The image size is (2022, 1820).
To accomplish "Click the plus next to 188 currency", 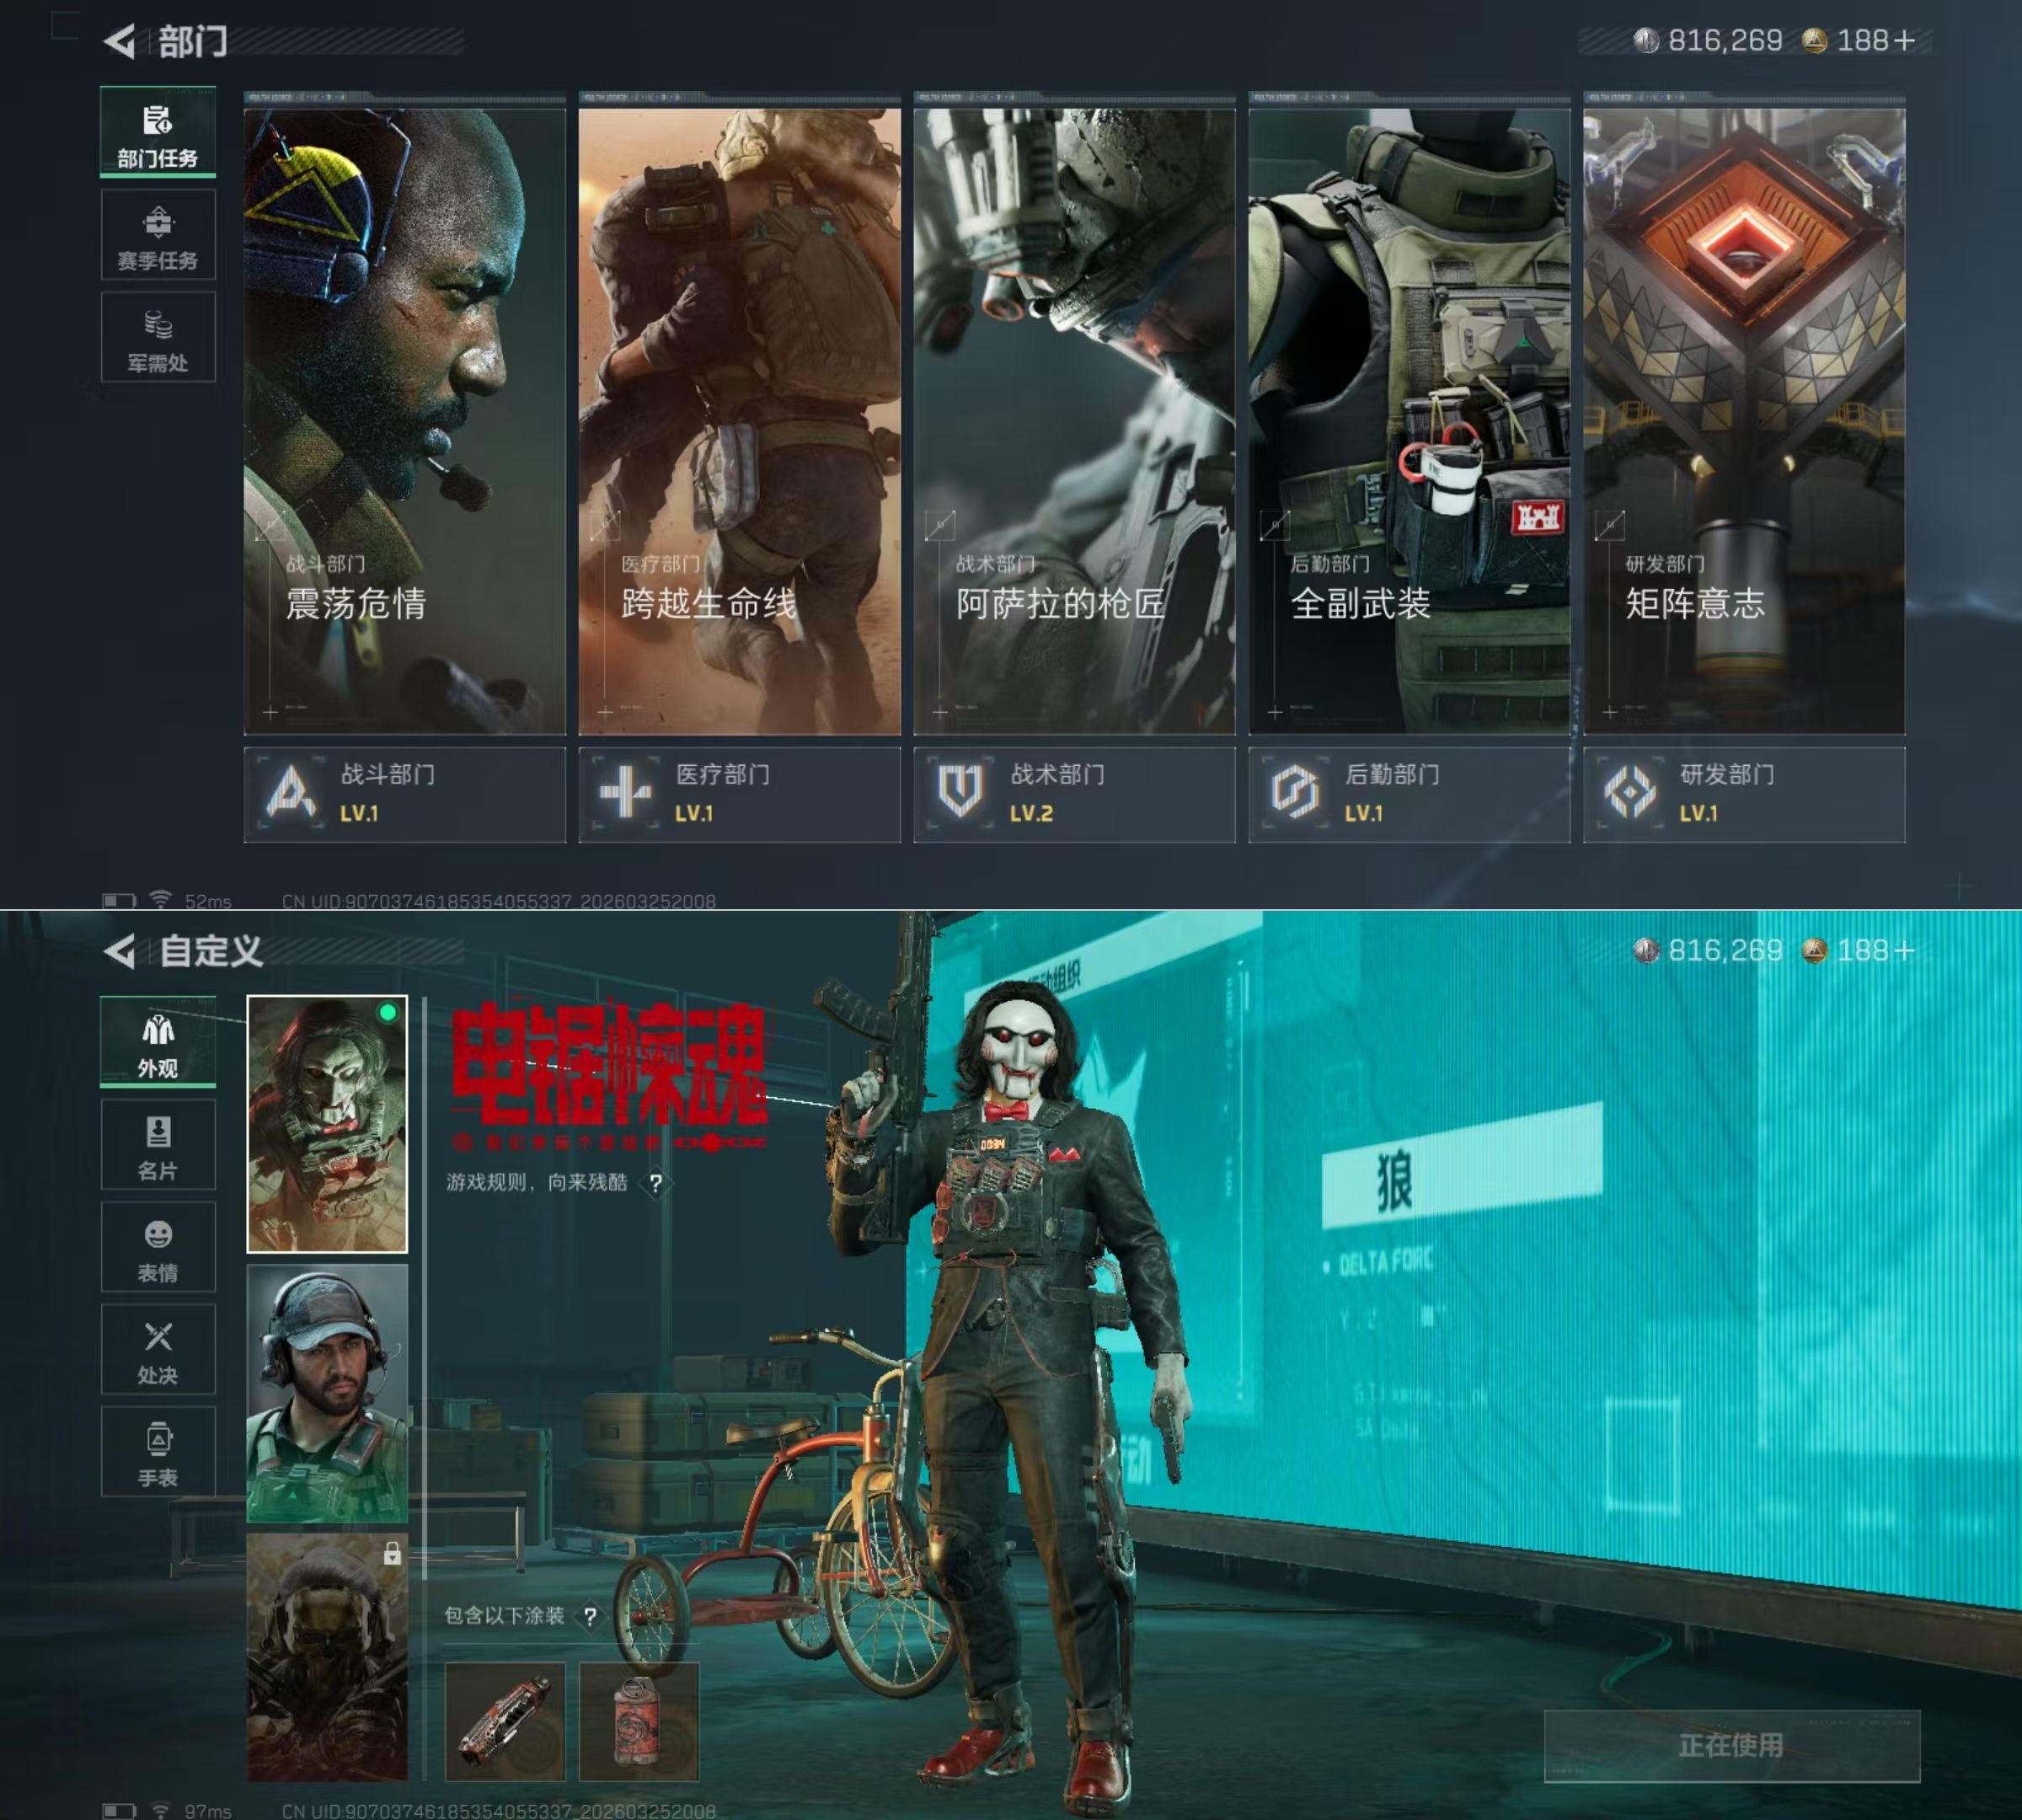I will pos(1905,41).
